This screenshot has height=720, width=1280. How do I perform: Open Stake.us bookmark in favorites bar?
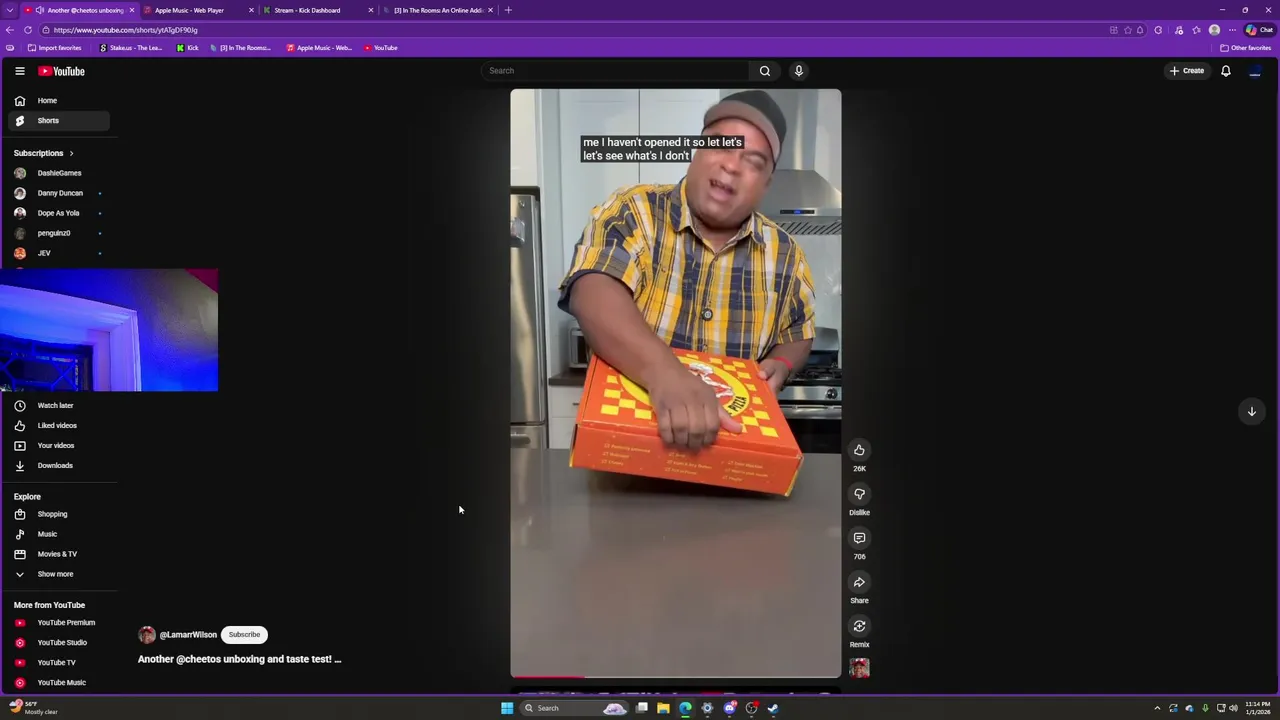pyautogui.click(x=131, y=48)
